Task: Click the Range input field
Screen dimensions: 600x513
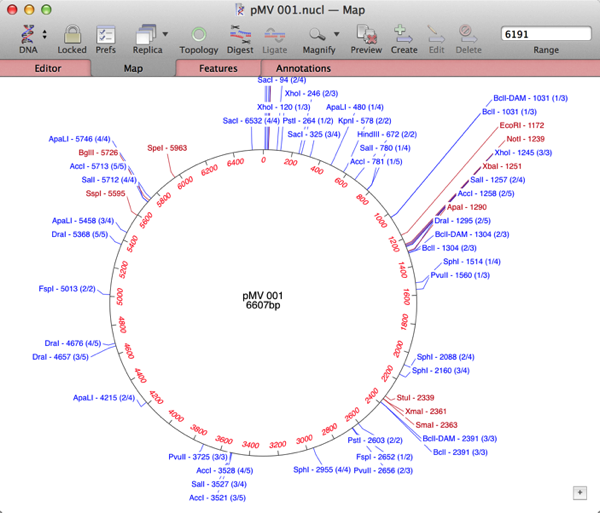Action: (x=546, y=33)
